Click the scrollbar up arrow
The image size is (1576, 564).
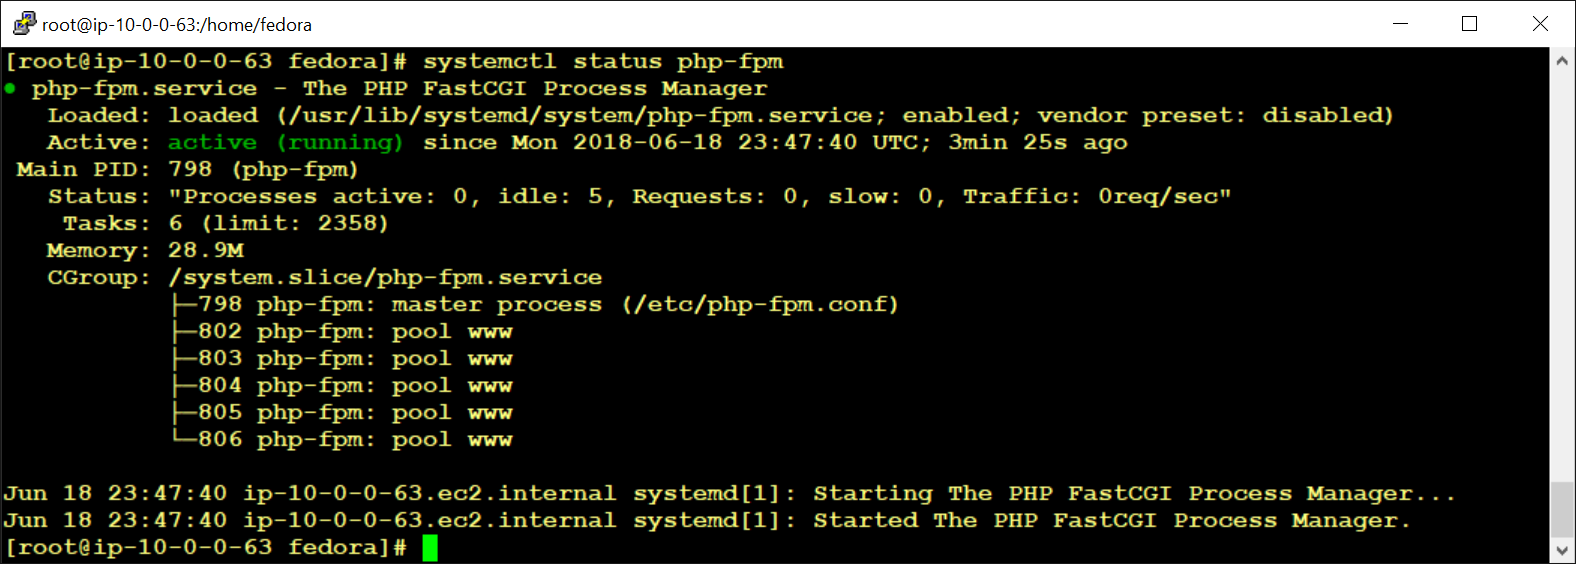pyautogui.click(x=1562, y=61)
